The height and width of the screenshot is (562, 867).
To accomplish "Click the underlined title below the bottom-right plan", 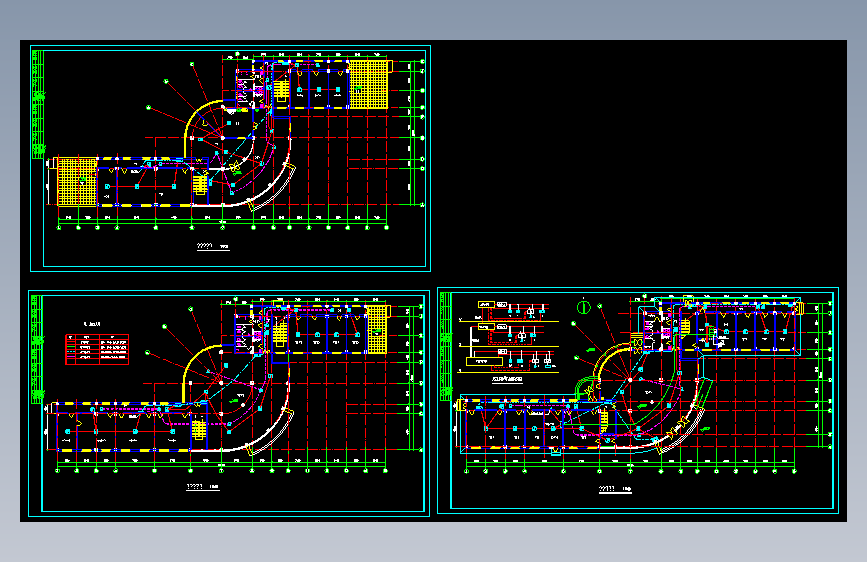I will point(615,489).
